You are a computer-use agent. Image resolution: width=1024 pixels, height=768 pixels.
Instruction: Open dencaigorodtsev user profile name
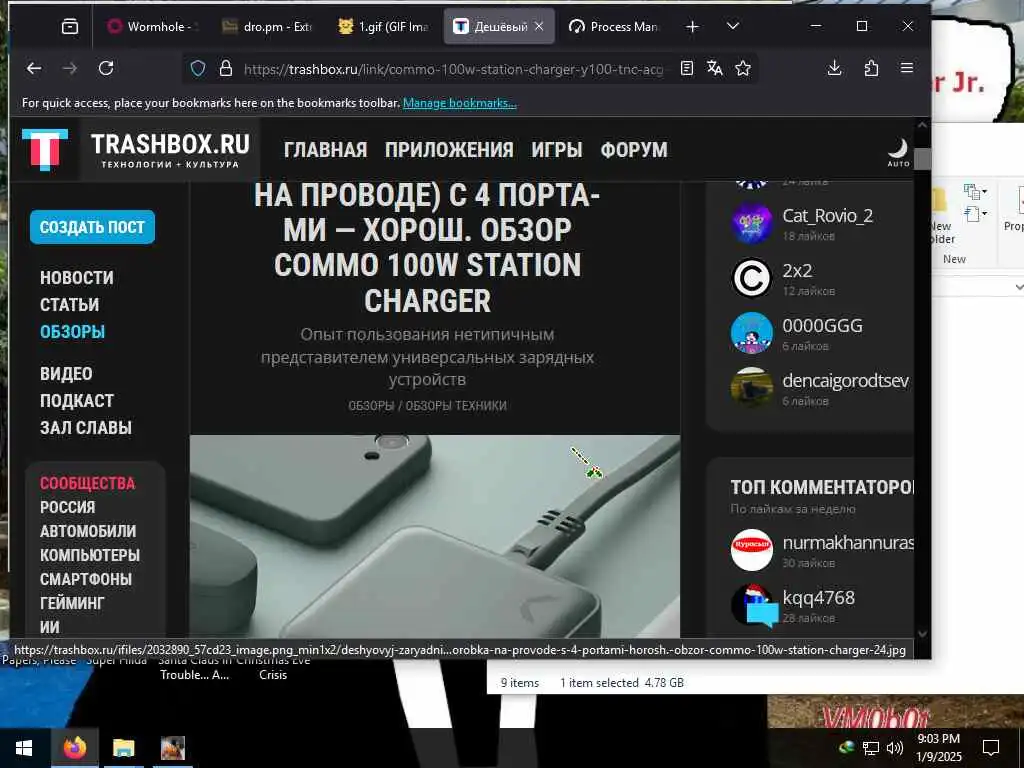click(x=845, y=380)
